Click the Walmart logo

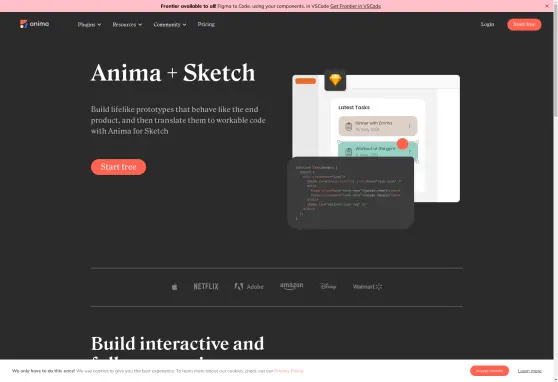click(367, 286)
